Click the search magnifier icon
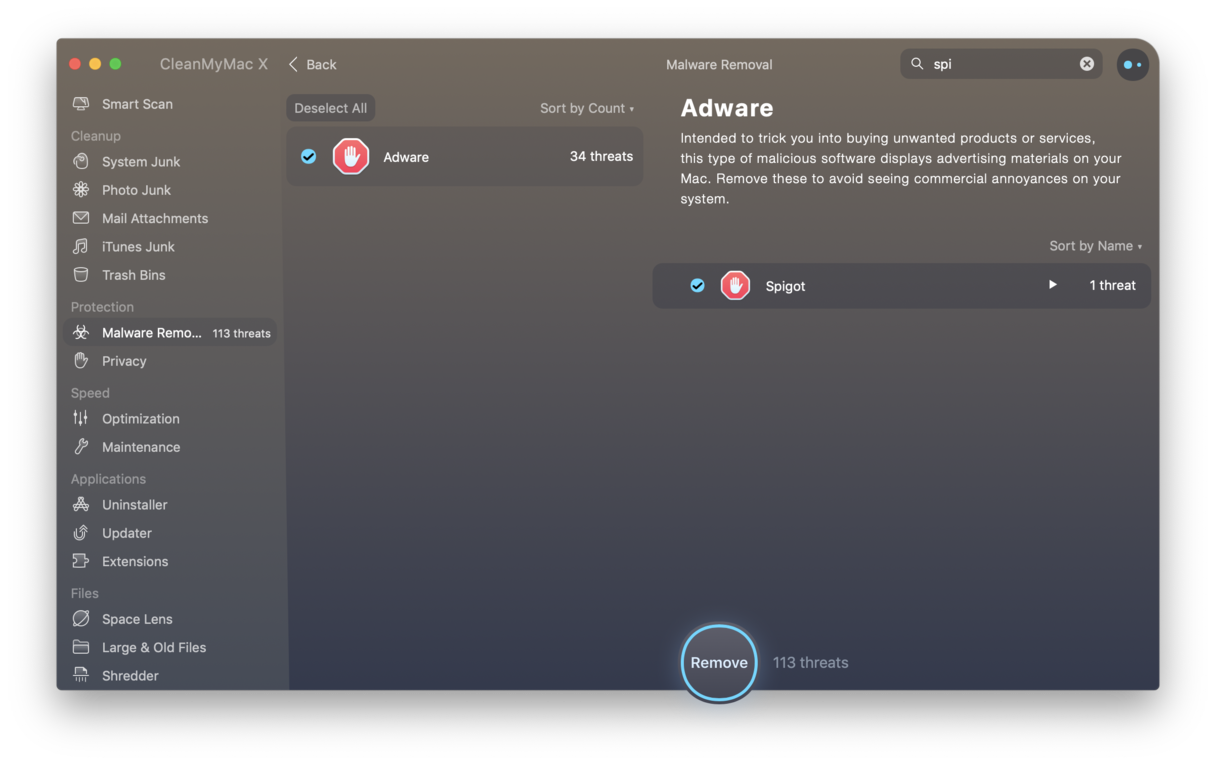The image size is (1216, 765). (x=917, y=64)
